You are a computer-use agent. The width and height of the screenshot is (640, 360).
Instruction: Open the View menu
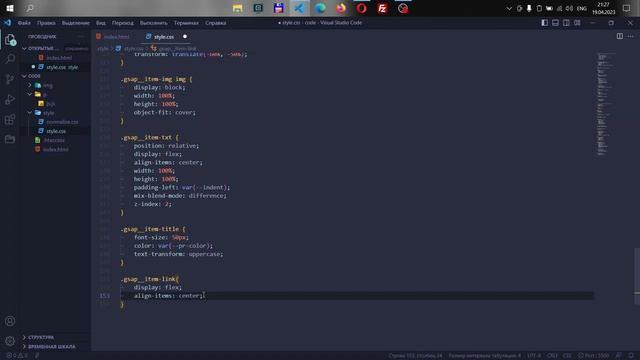101,23
